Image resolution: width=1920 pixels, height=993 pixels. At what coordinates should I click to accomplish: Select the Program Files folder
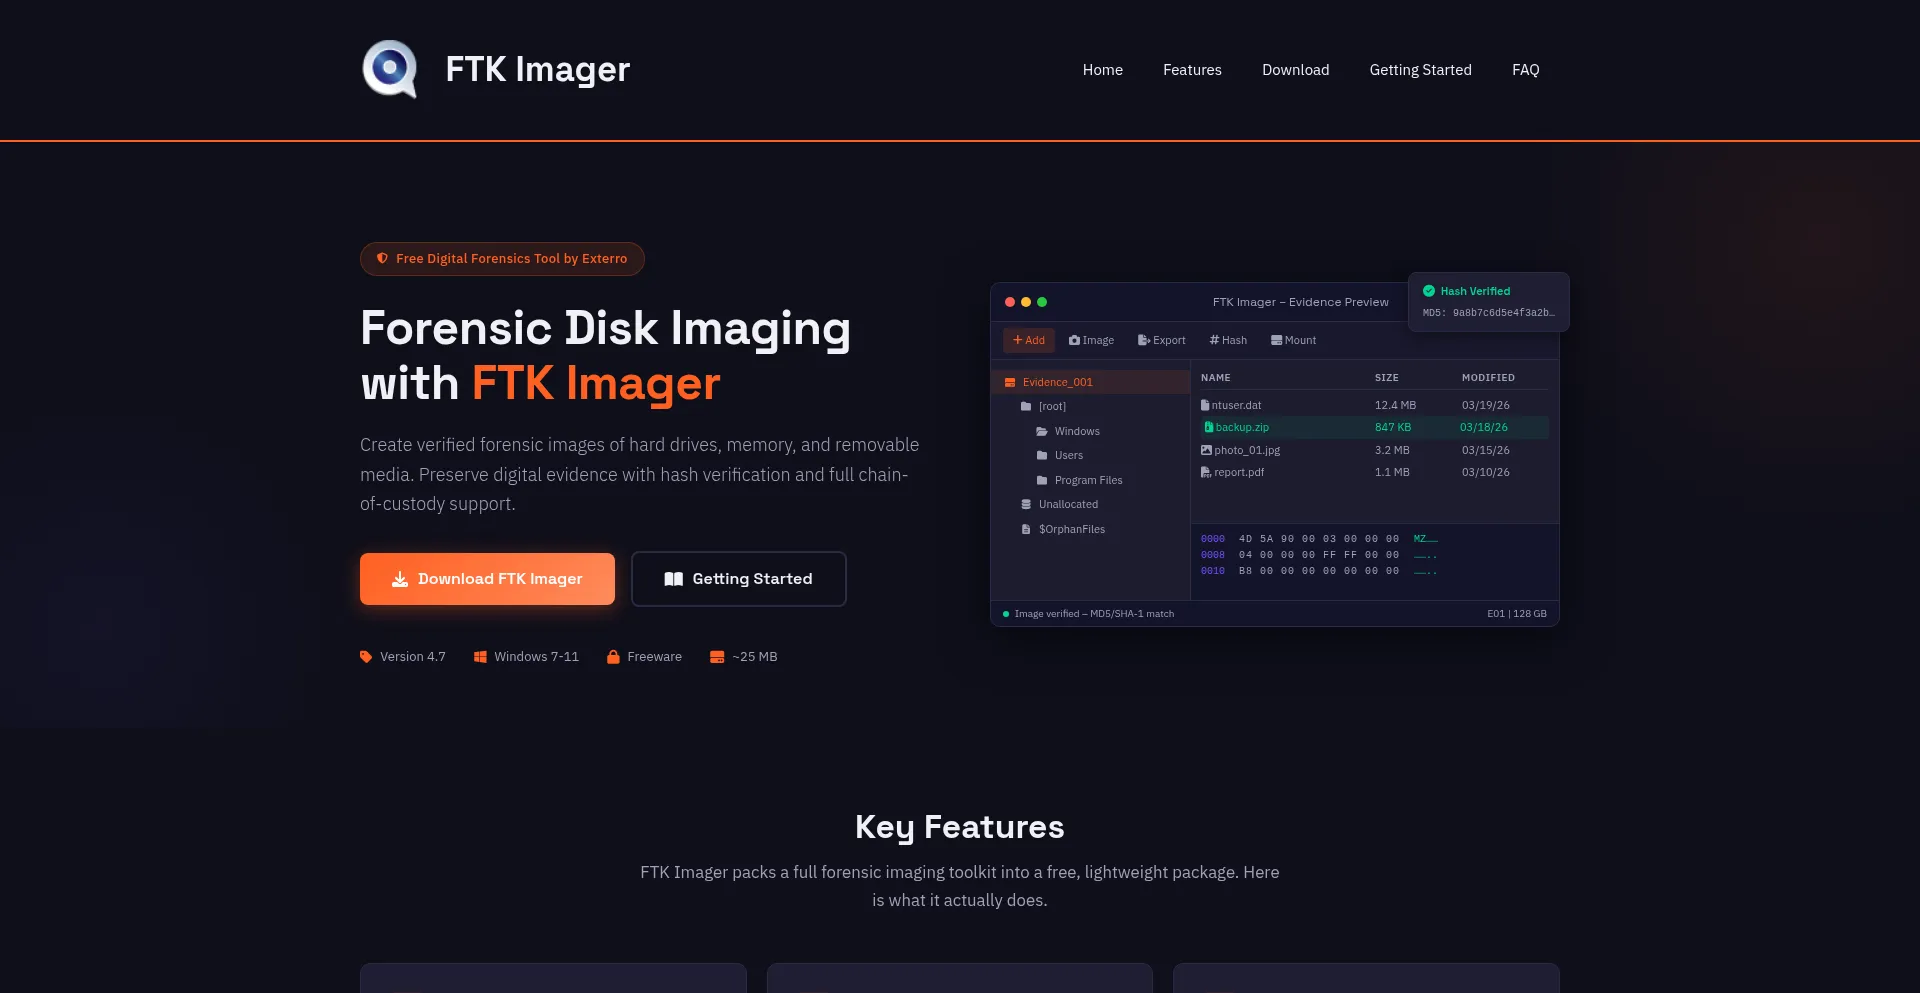[x=1090, y=480]
